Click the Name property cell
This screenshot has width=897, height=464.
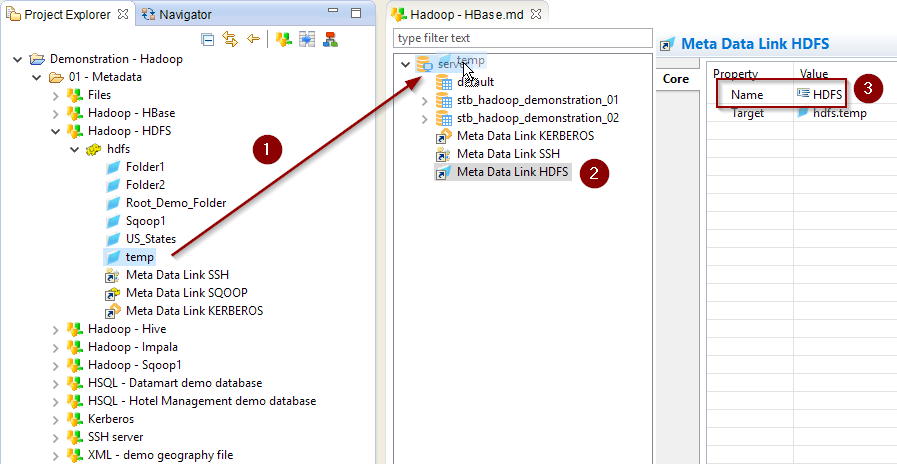tap(747, 94)
